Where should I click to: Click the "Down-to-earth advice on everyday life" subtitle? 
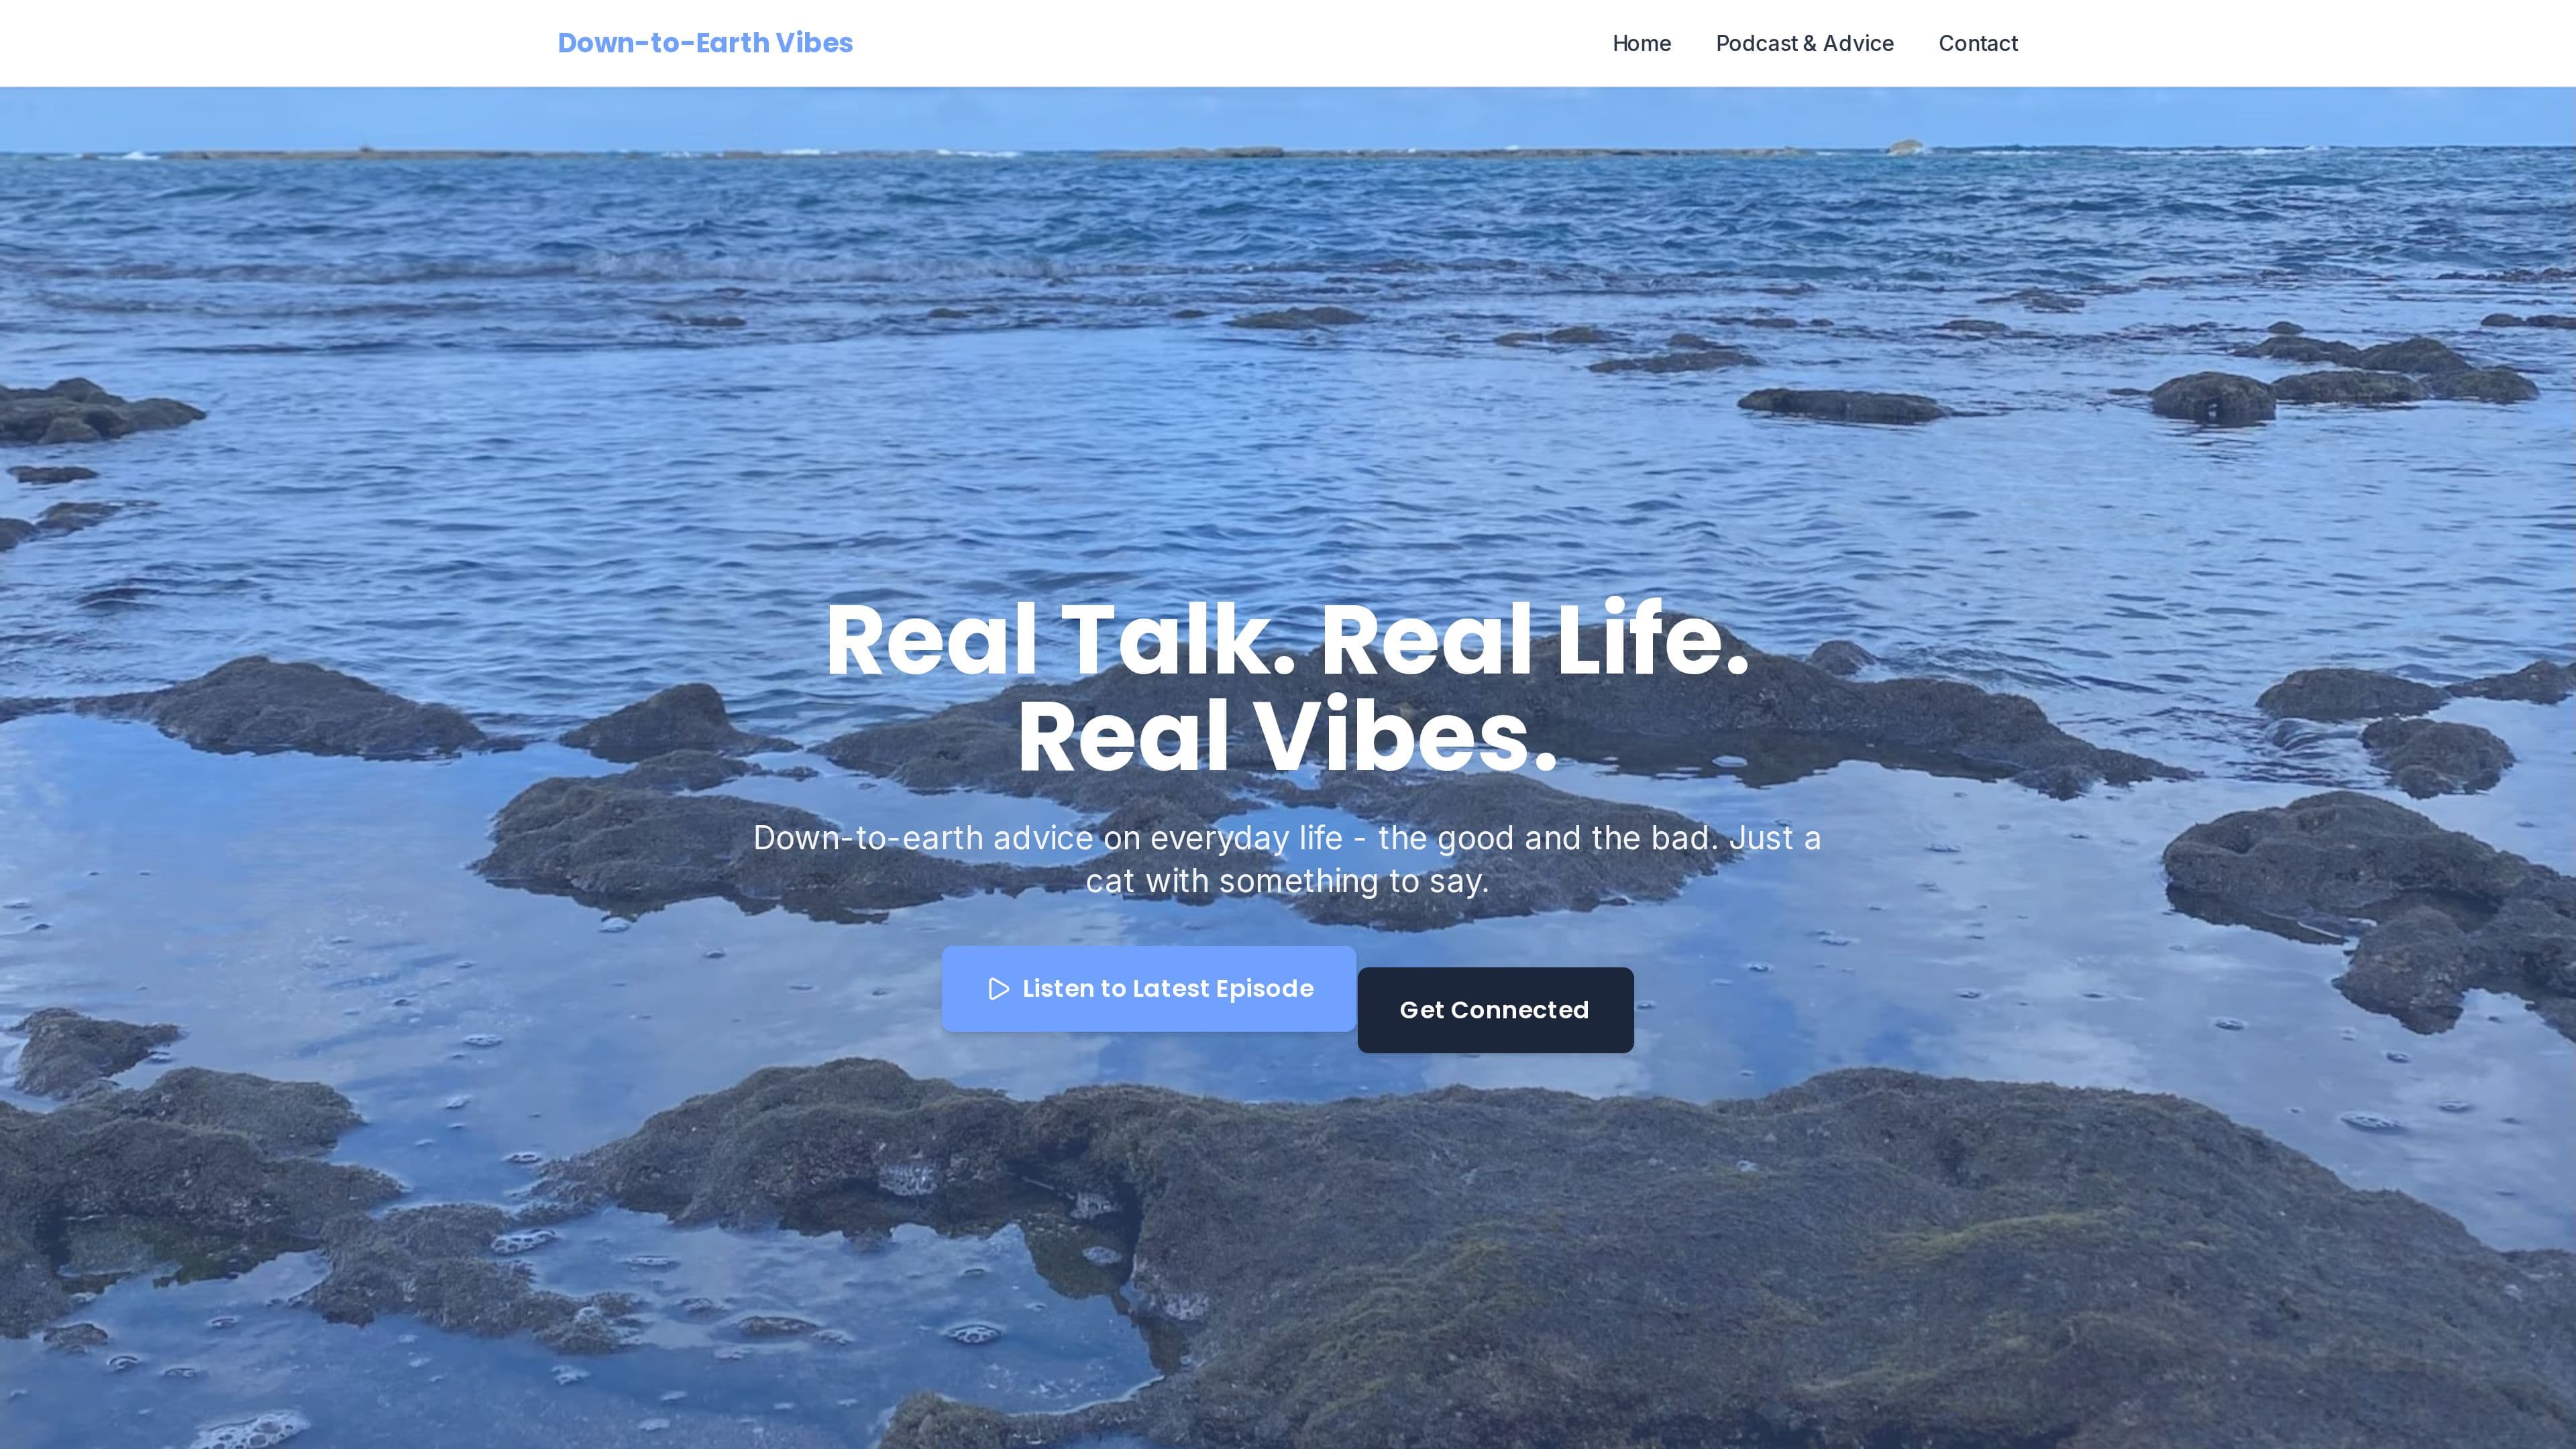coord(1048,838)
